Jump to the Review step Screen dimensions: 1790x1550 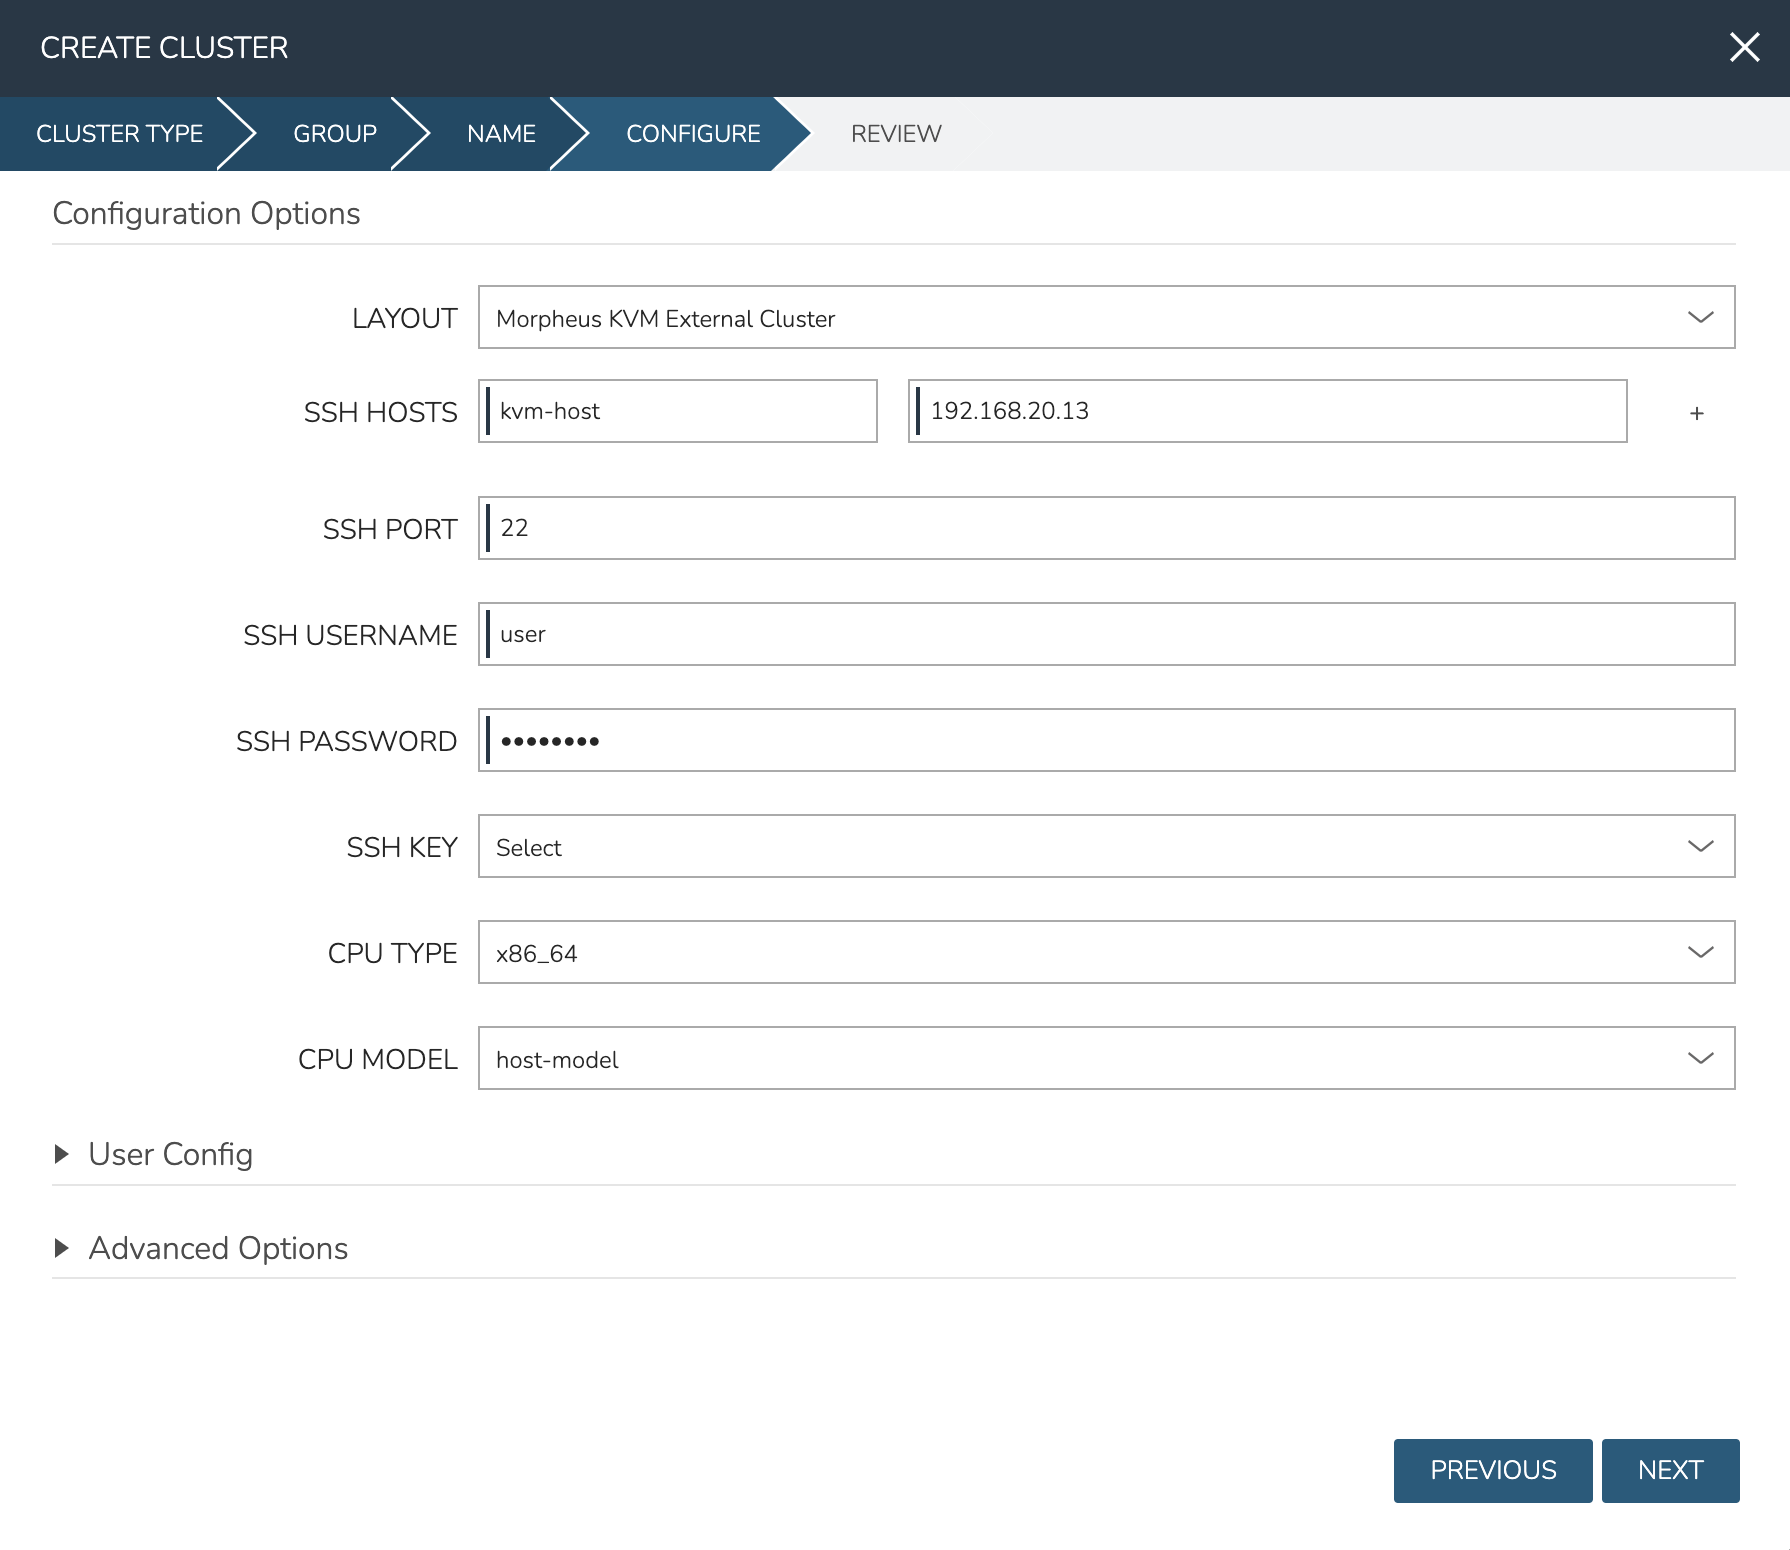click(896, 134)
